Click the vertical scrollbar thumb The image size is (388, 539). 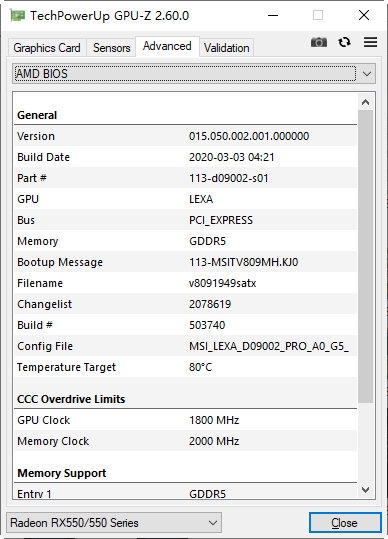366,256
